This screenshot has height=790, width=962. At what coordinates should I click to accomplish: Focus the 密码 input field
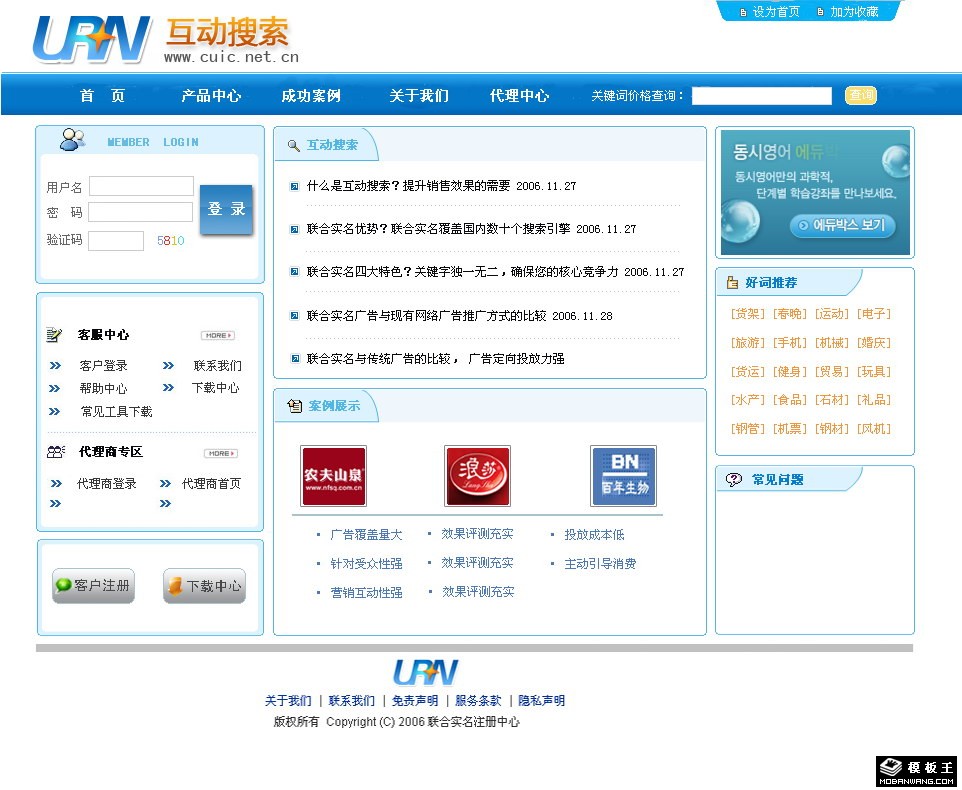140,212
